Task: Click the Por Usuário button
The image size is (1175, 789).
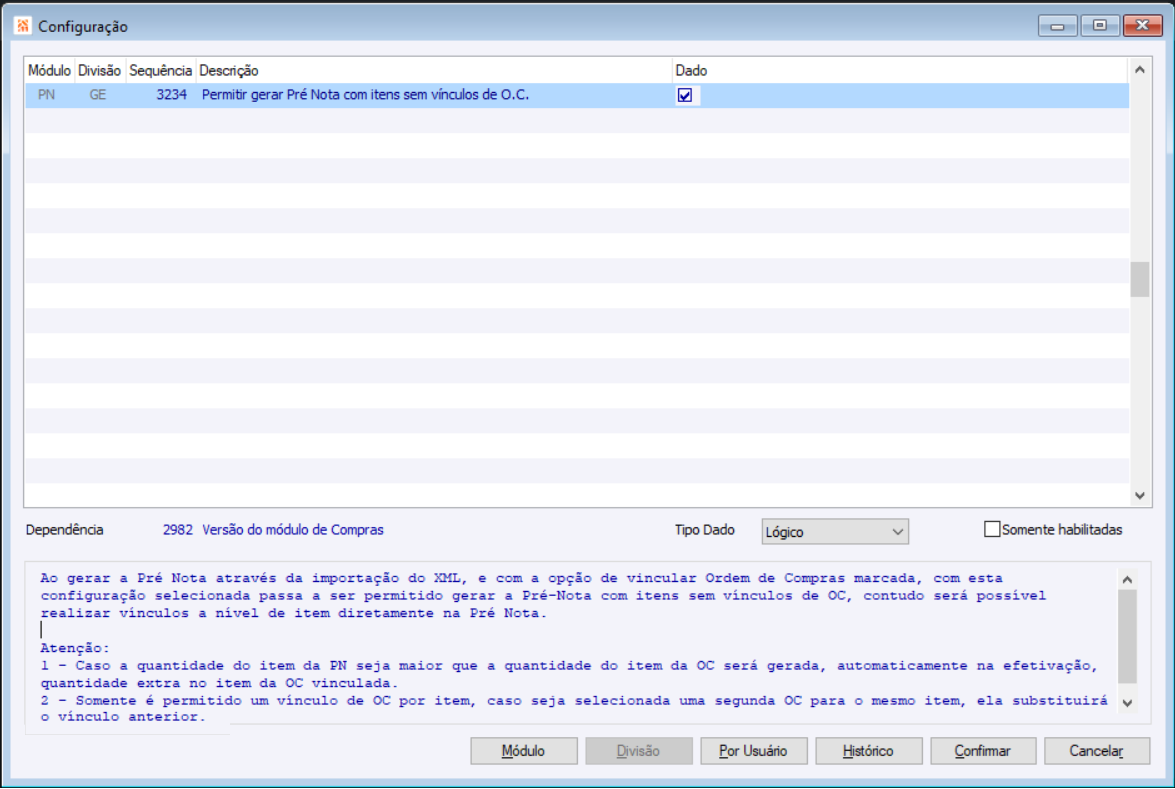Action: (754, 751)
